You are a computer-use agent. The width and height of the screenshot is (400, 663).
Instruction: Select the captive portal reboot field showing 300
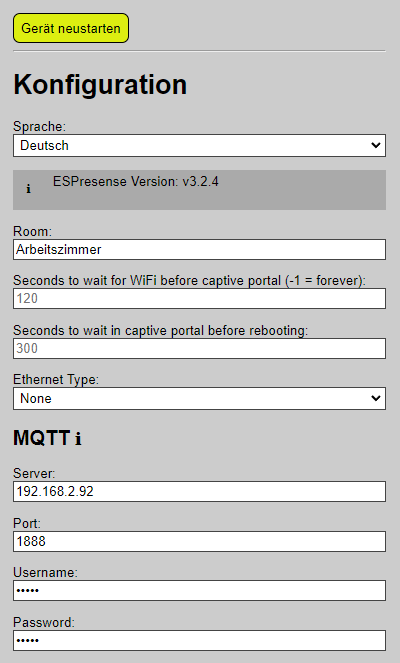(x=199, y=348)
